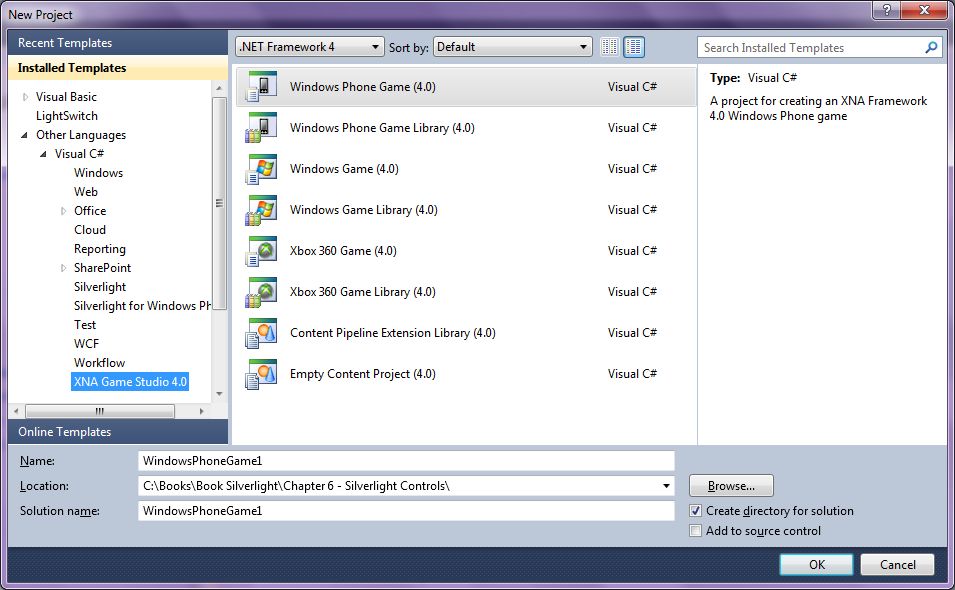Click the tree scroll left arrow
This screenshot has height=590, width=955.
click(x=16, y=411)
